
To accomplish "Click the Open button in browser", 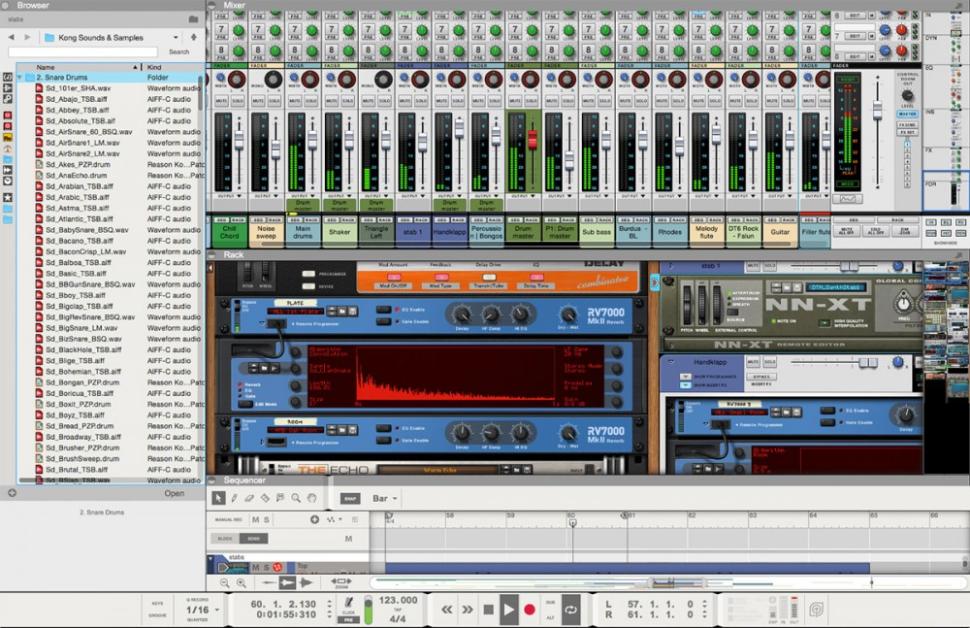I will (174, 493).
